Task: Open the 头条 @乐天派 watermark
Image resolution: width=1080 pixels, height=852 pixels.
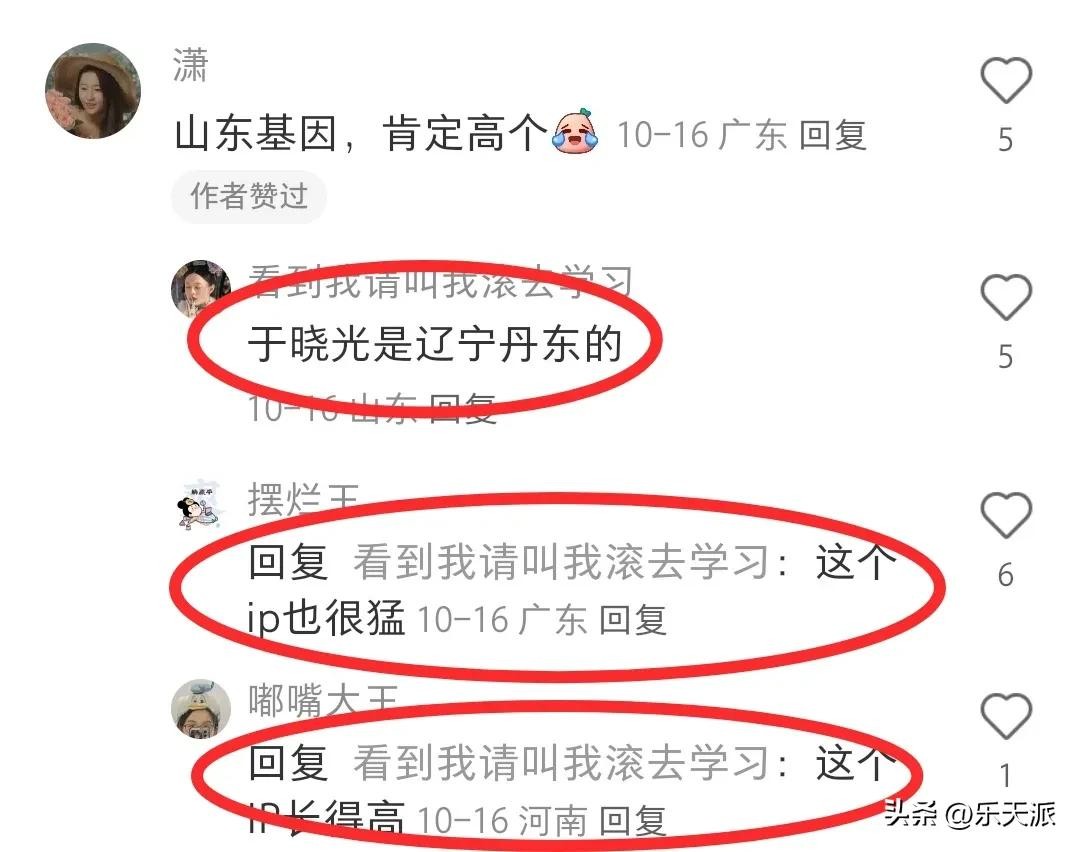Action: coord(970,814)
